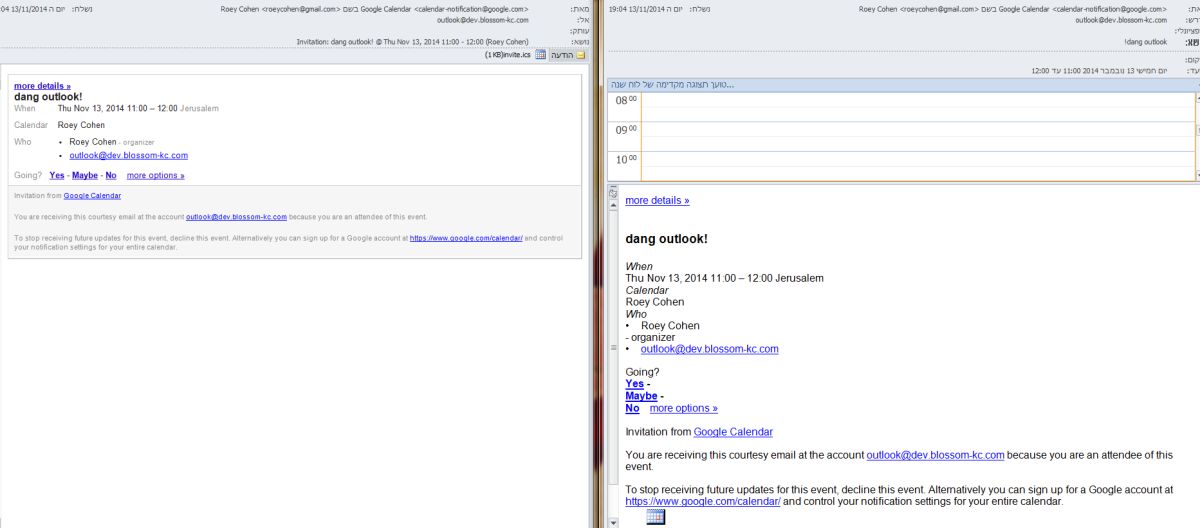Open google.com/calendar URL in left pane

[x=465, y=238]
